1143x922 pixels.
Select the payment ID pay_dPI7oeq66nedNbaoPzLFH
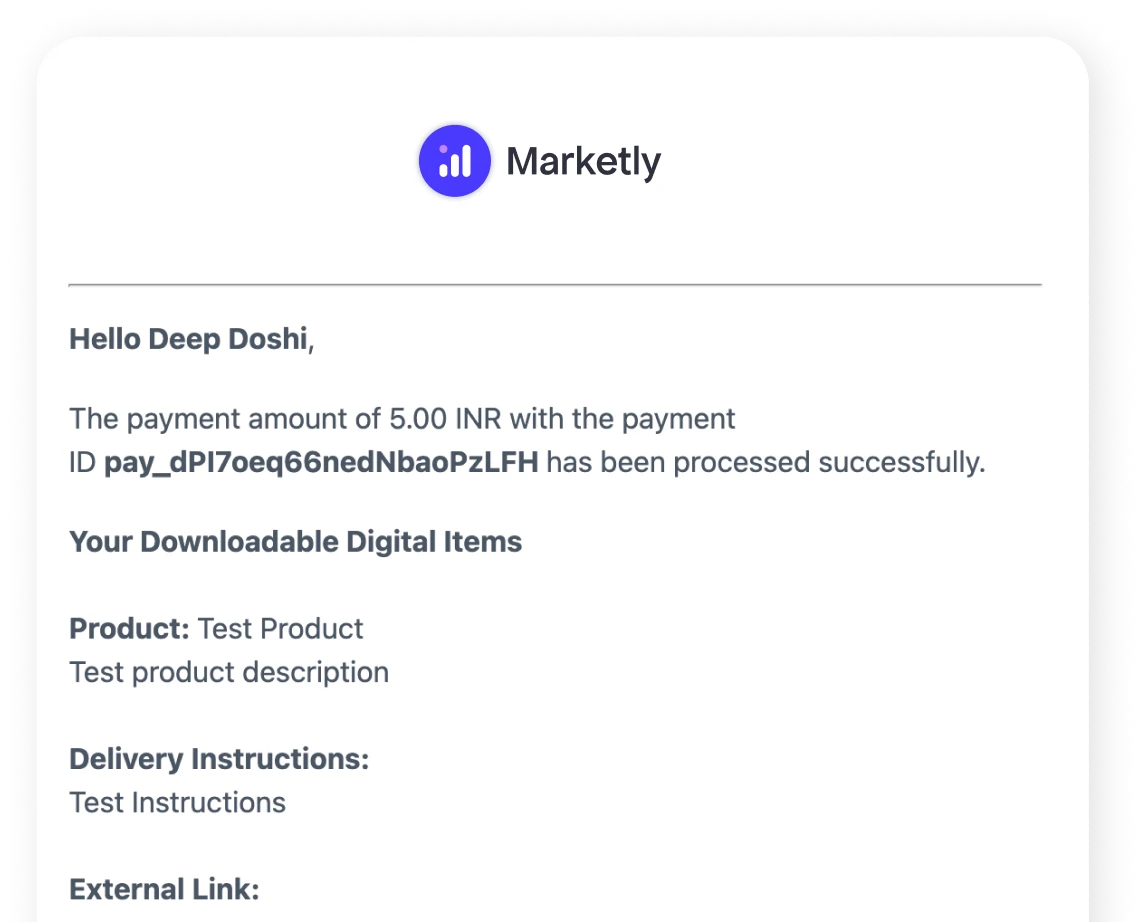[321, 462]
